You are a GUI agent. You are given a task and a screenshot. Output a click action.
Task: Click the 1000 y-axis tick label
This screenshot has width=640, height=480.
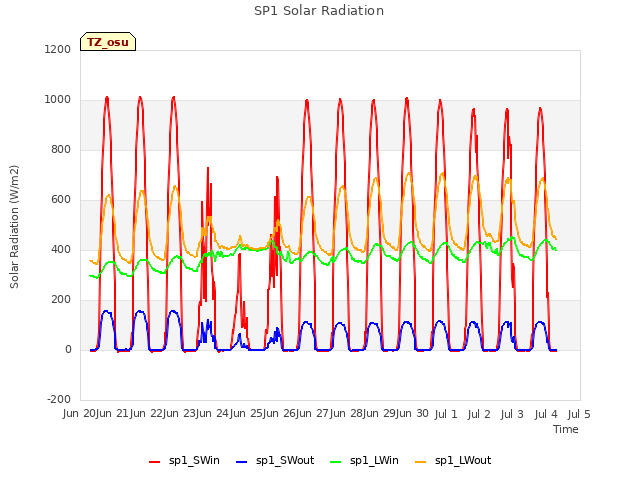pos(58,100)
